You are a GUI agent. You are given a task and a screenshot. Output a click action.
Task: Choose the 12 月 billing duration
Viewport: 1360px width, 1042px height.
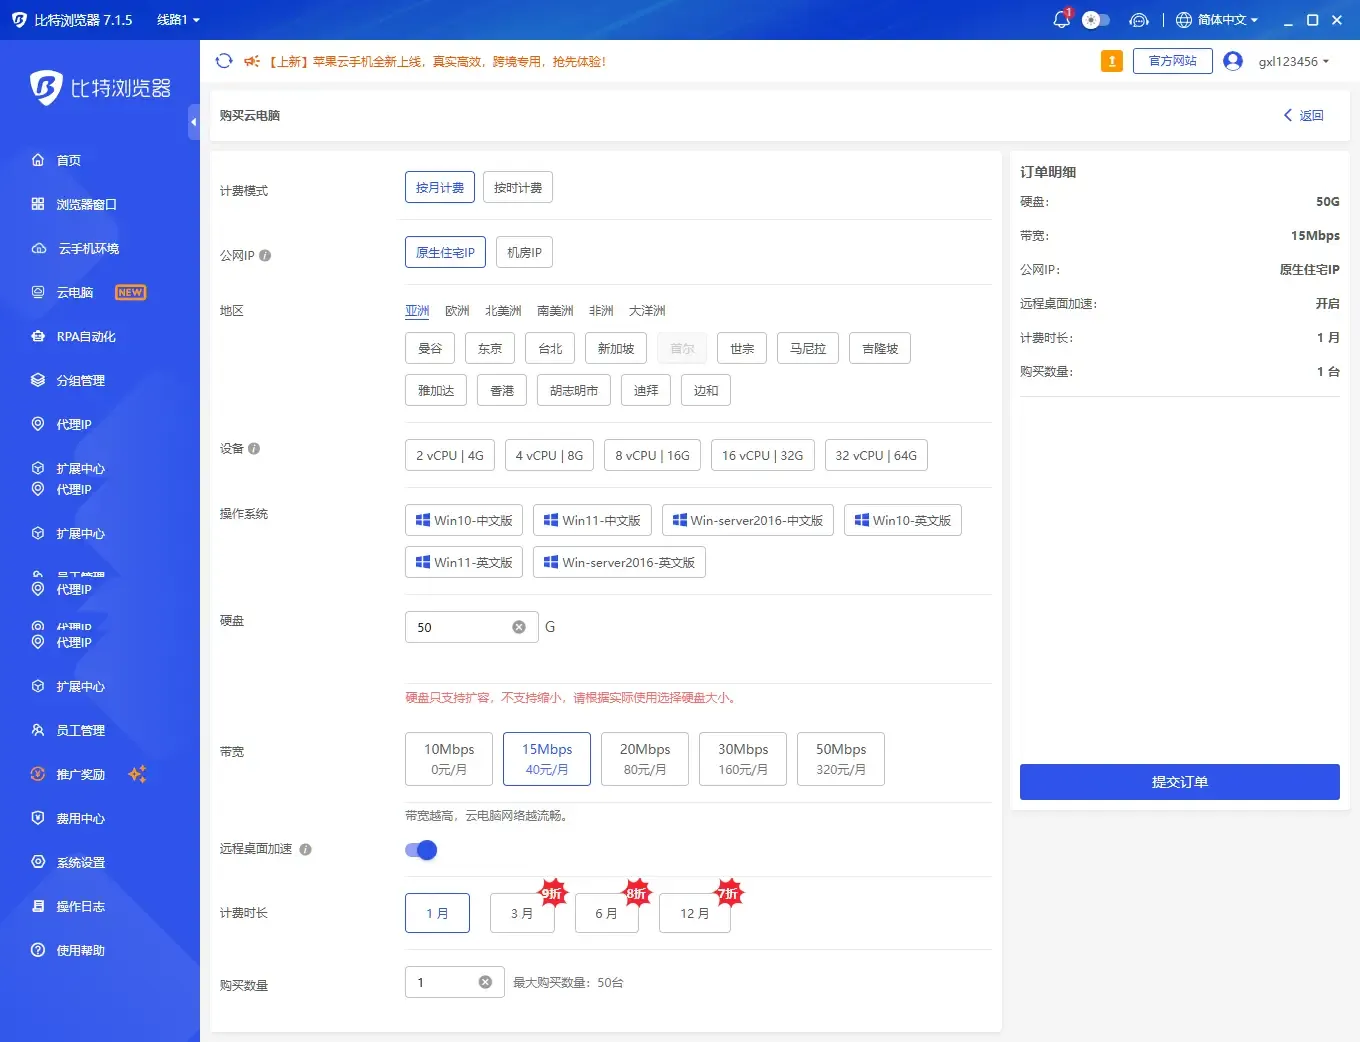695,913
